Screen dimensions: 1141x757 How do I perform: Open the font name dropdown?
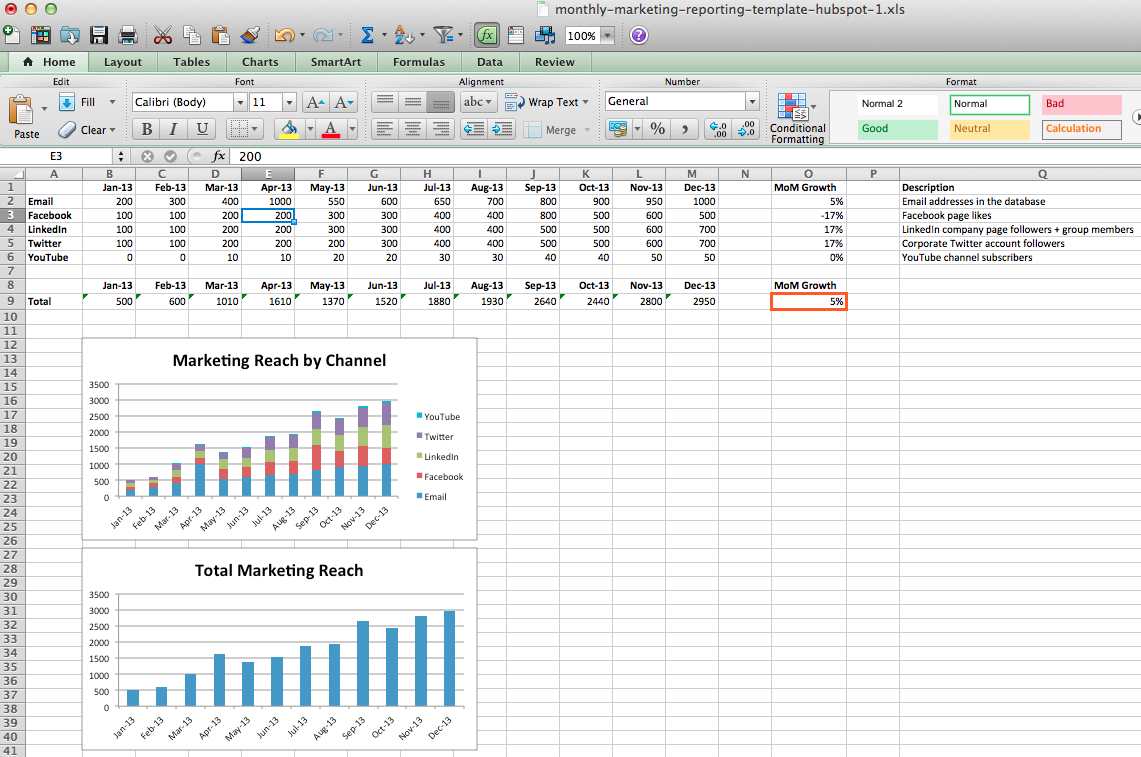pyautogui.click(x=240, y=102)
